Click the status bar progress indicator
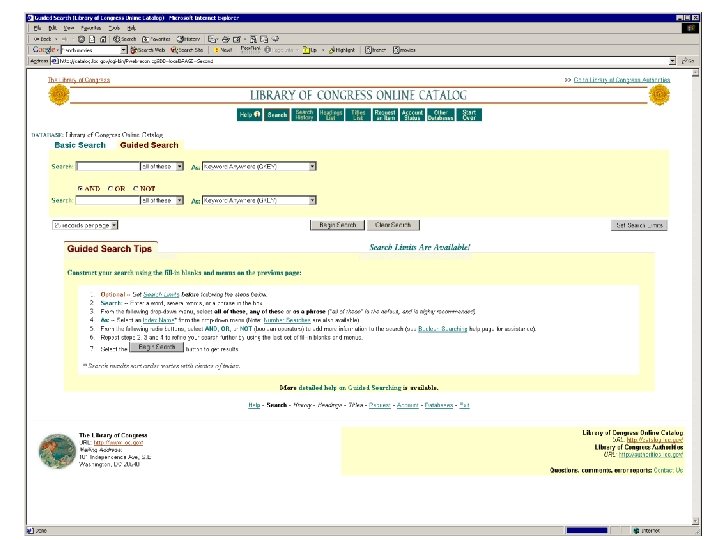This screenshot has width=720, height=540. pos(586,530)
